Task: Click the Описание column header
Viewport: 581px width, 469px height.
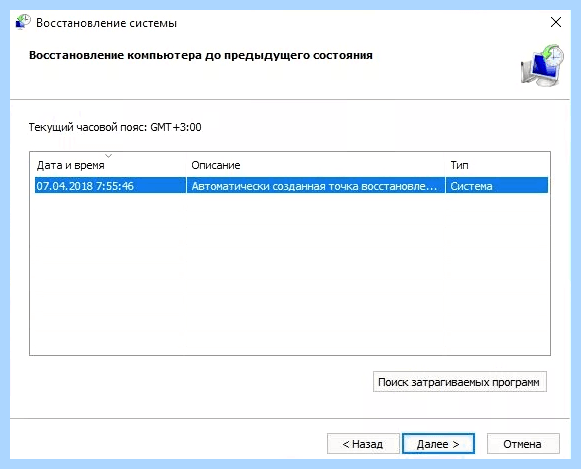Action: [316, 165]
